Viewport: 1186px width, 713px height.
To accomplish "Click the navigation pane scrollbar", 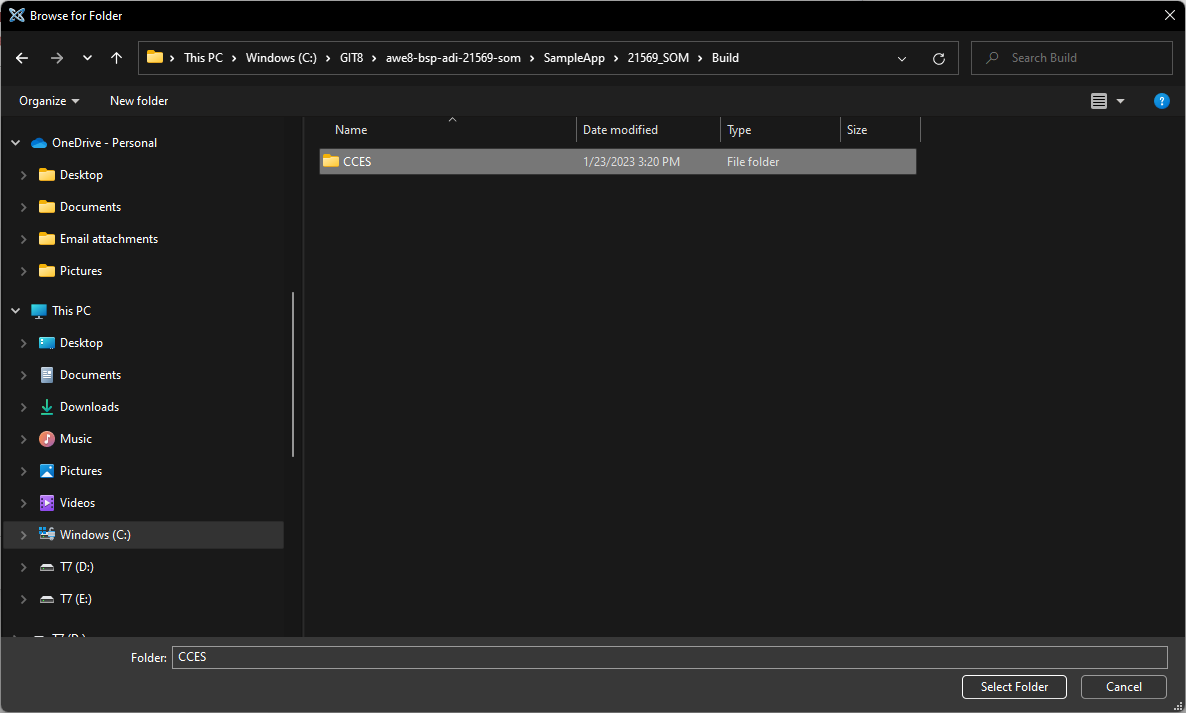I will pos(293,375).
